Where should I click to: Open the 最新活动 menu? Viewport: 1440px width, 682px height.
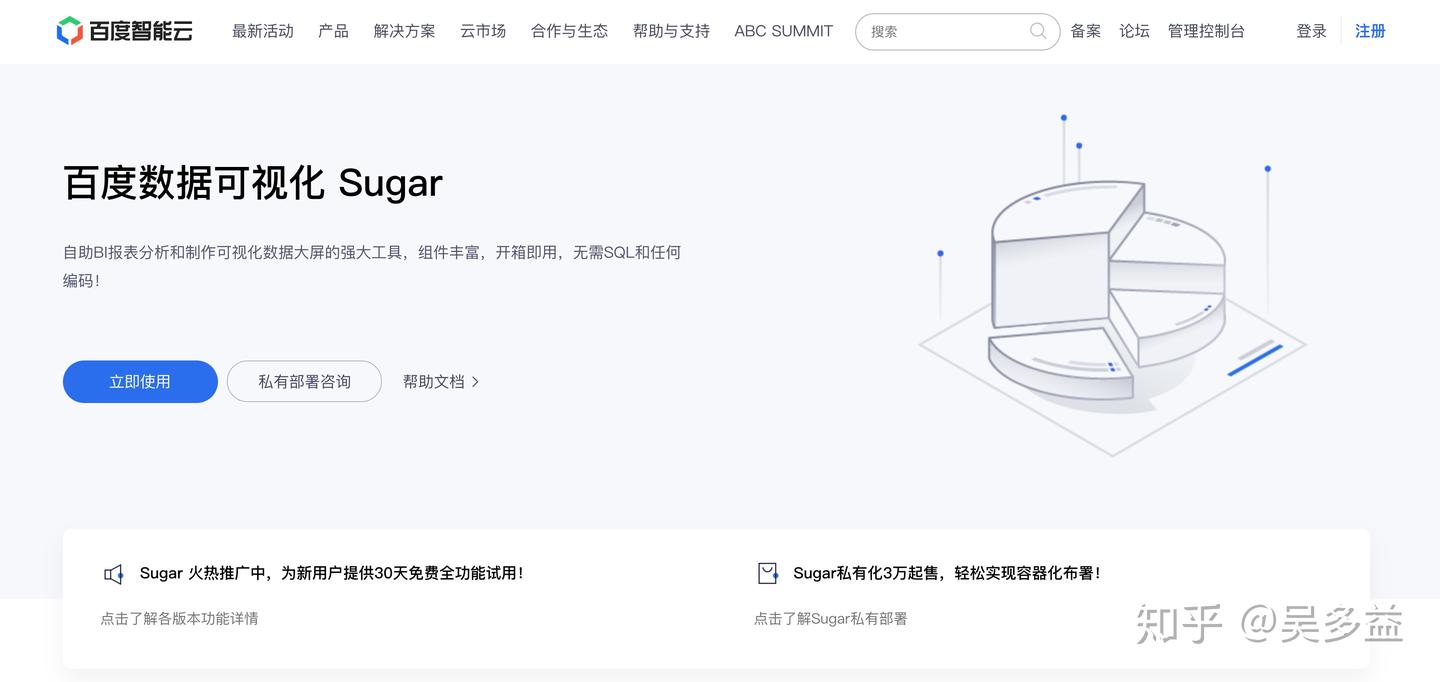(263, 31)
